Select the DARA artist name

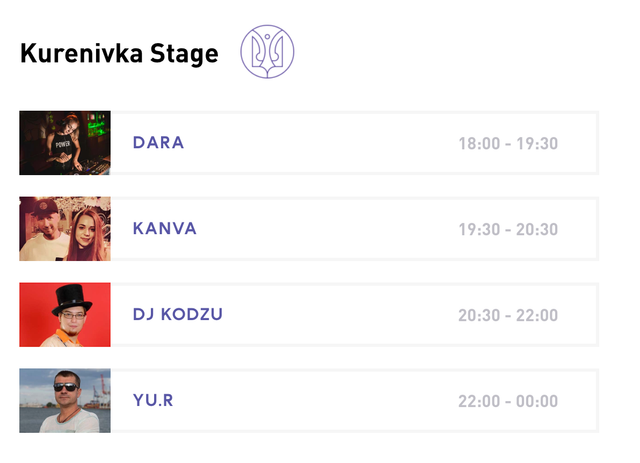tap(158, 143)
